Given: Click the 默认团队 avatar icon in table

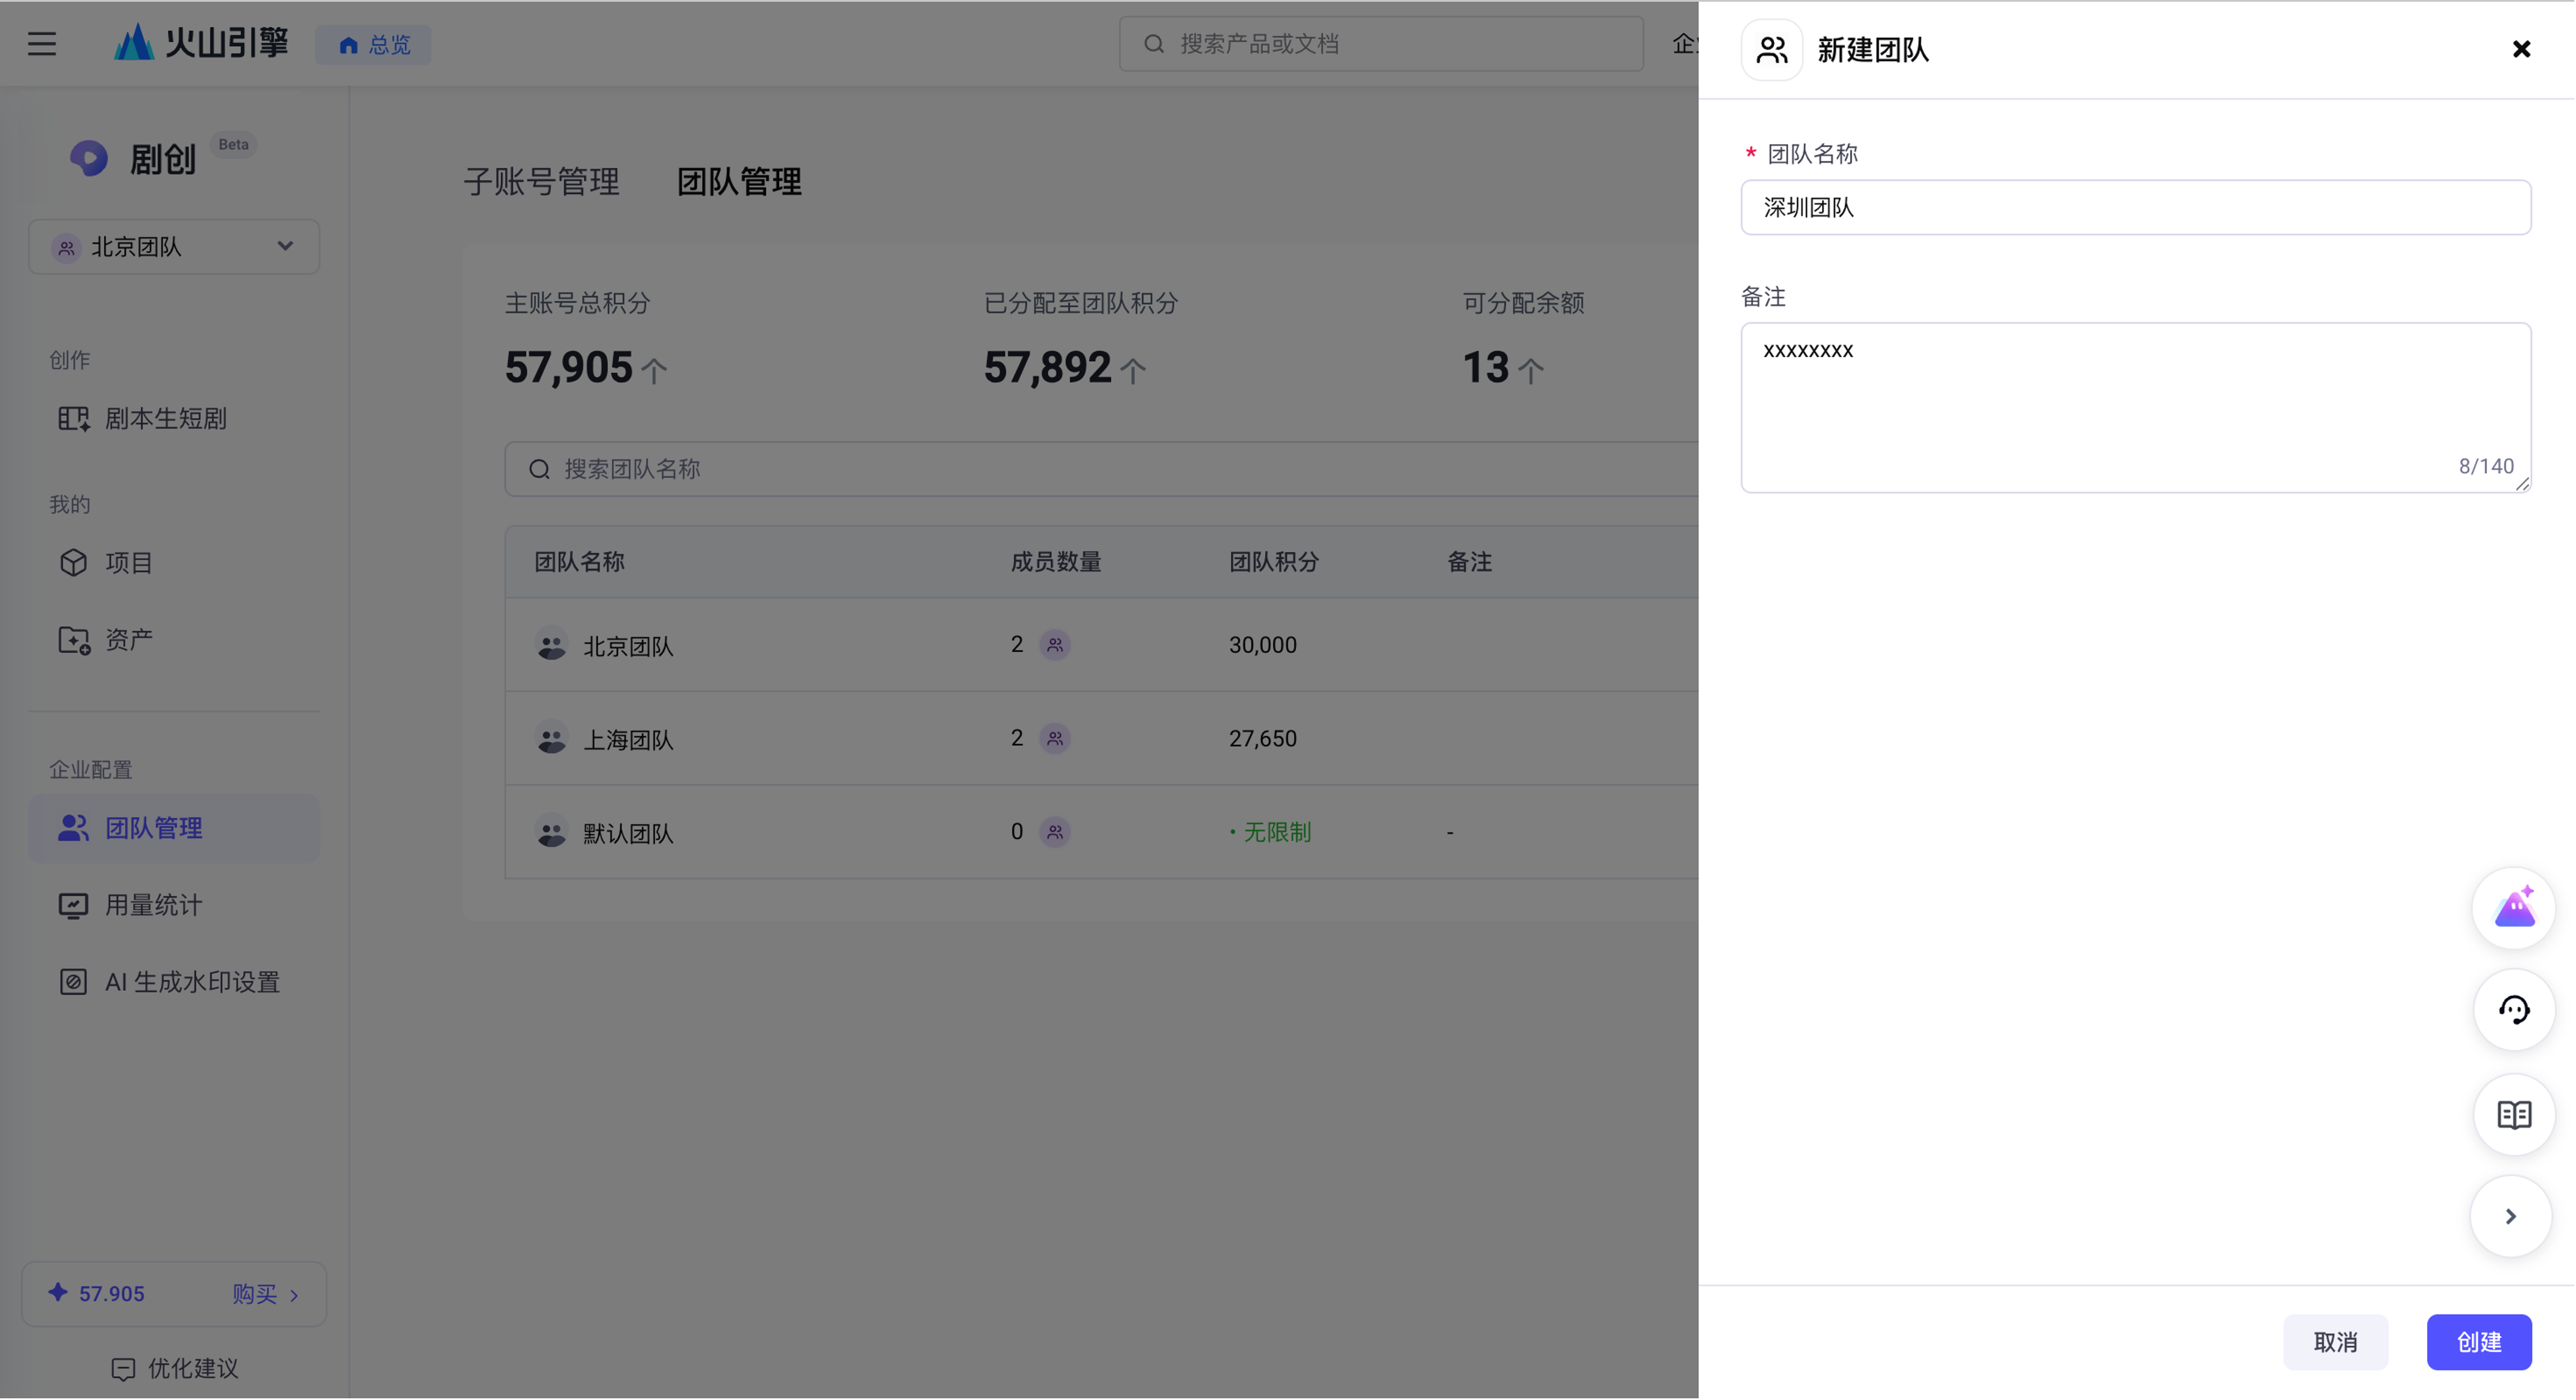Looking at the screenshot, I should [551, 832].
